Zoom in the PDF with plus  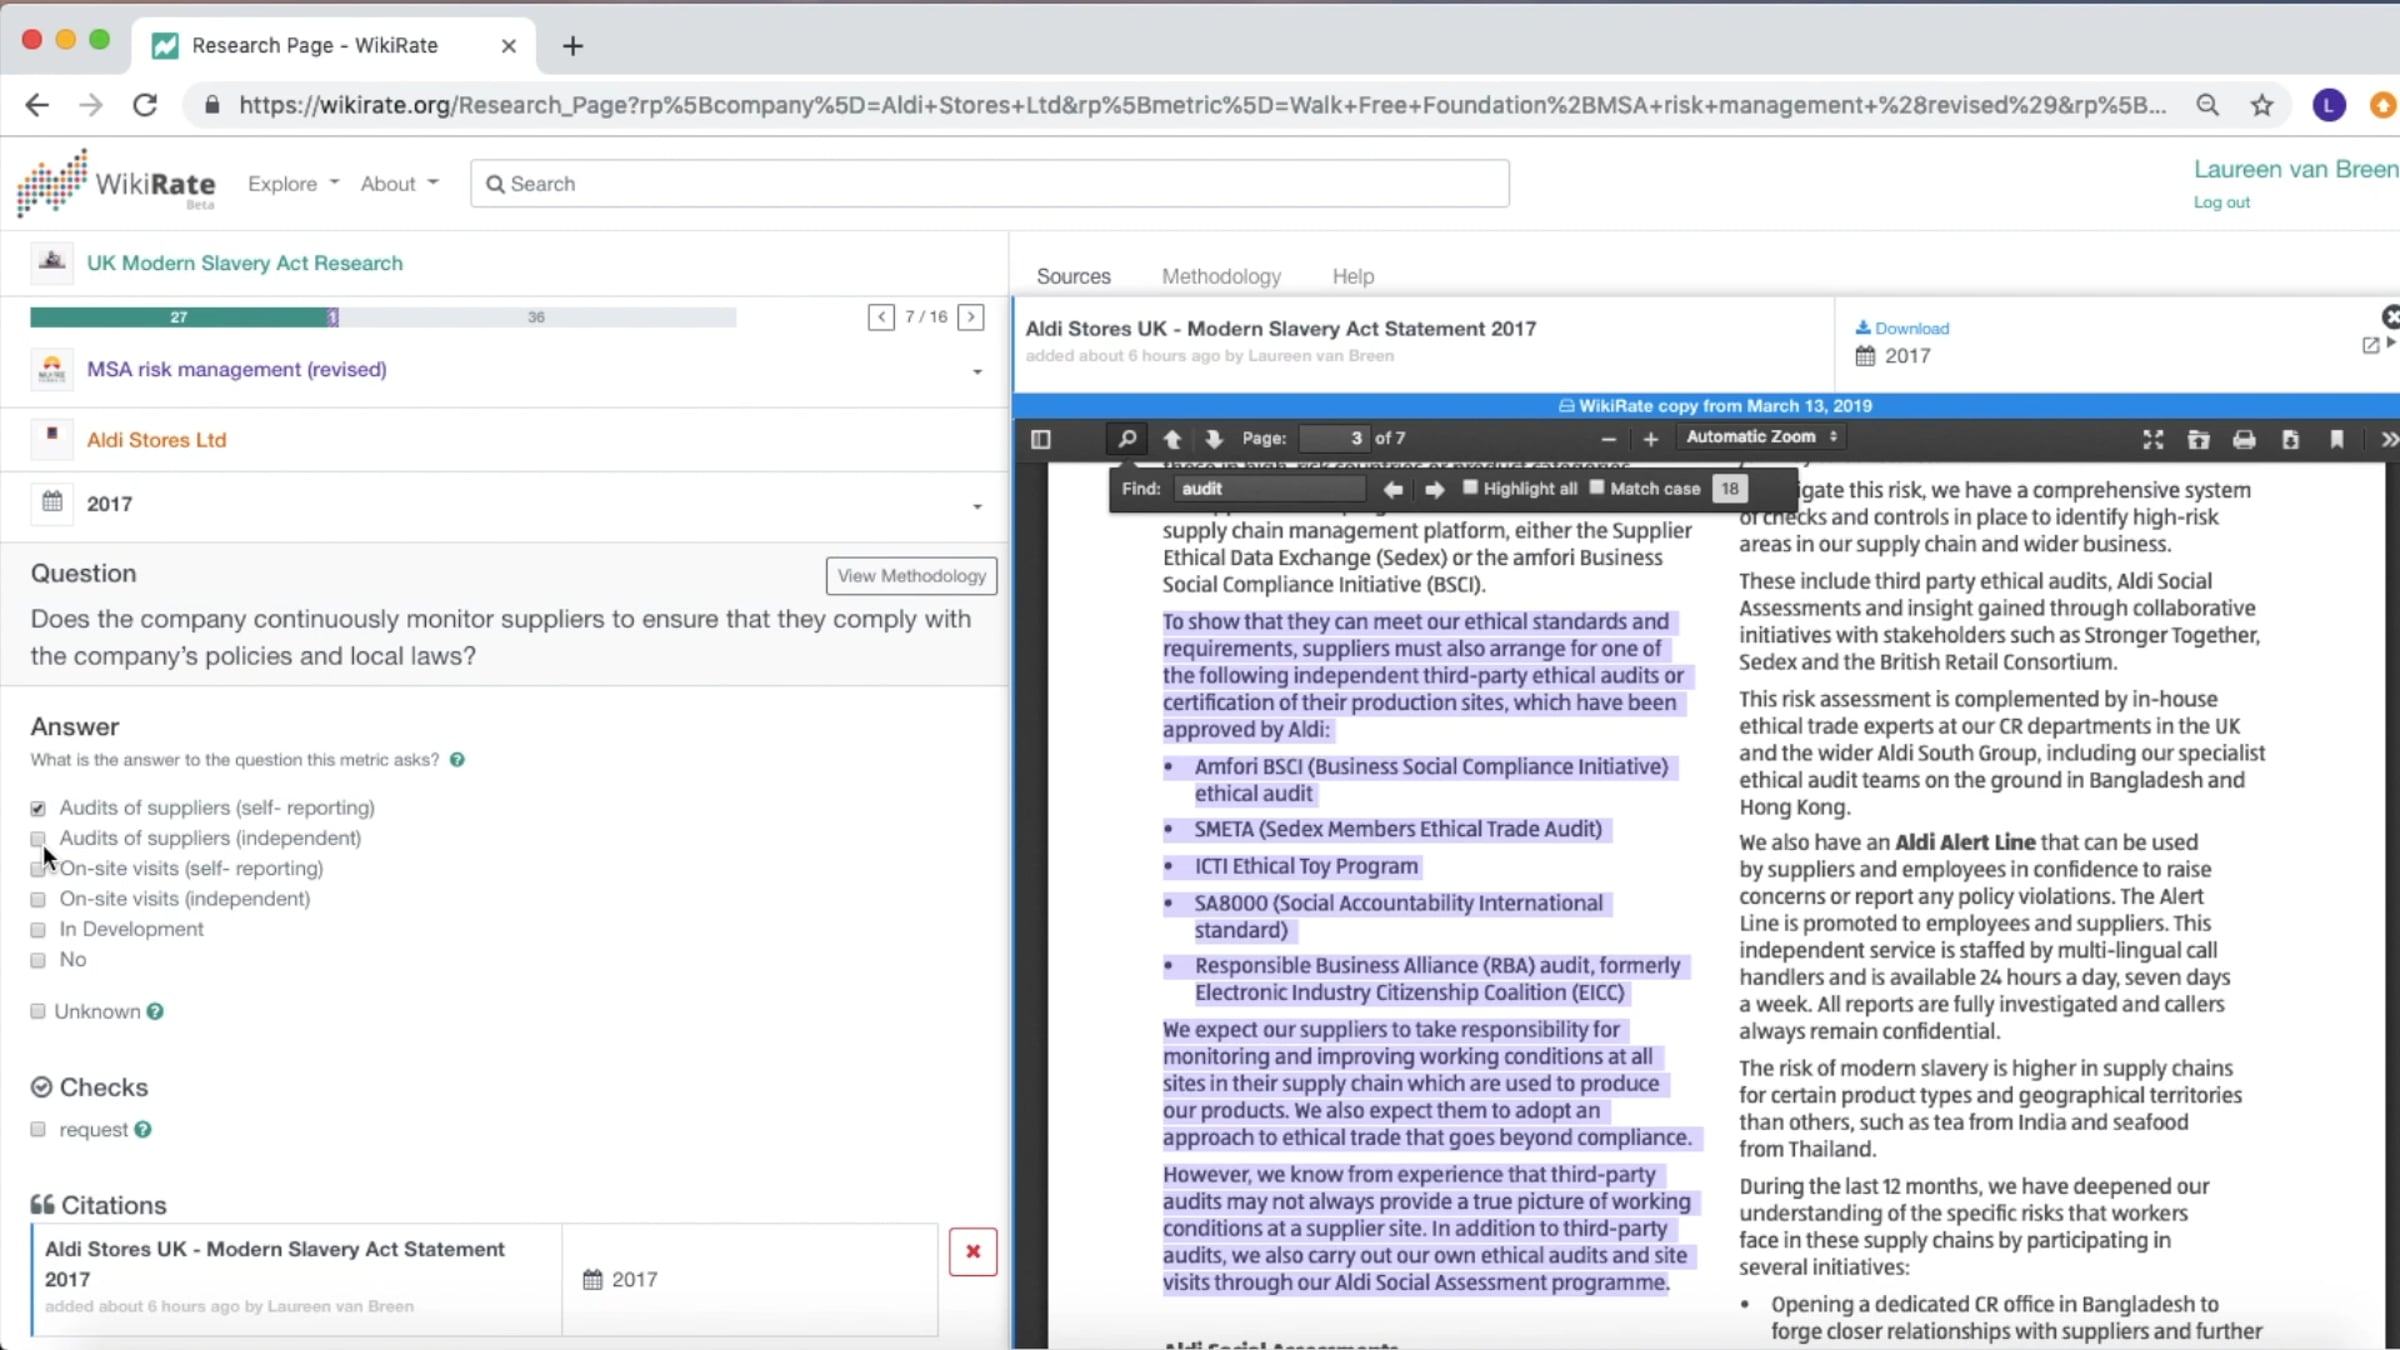(x=1651, y=439)
